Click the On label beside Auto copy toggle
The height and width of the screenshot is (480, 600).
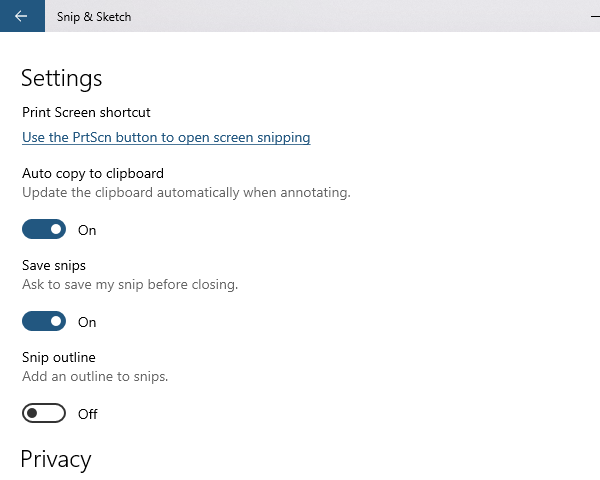click(87, 230)
